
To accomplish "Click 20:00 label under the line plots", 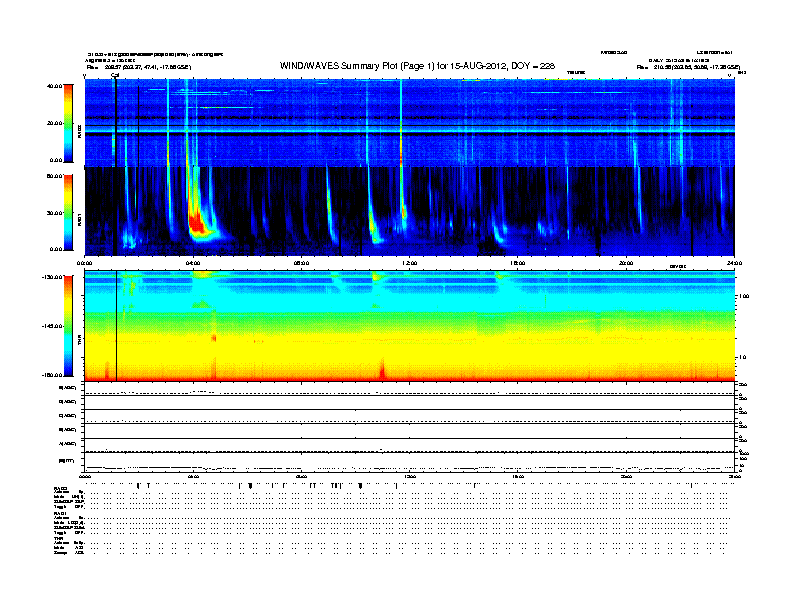I will [x=626, y=477].
